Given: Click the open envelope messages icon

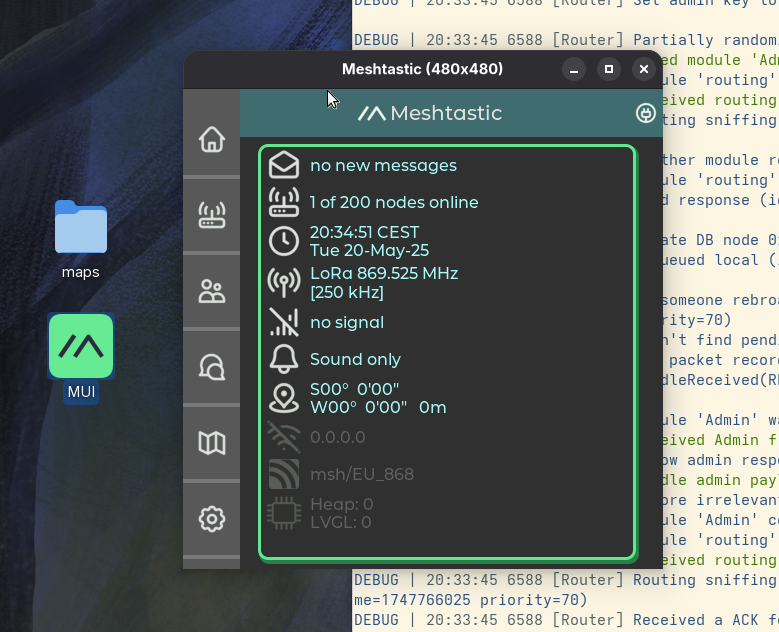Looking at the screenshot, I should [x=284, y=165].
